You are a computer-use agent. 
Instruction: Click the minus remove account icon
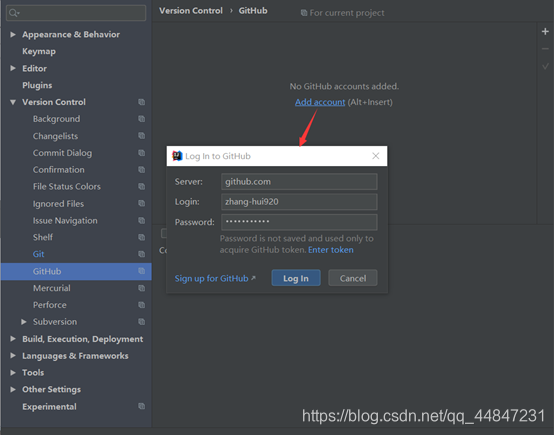545,49
